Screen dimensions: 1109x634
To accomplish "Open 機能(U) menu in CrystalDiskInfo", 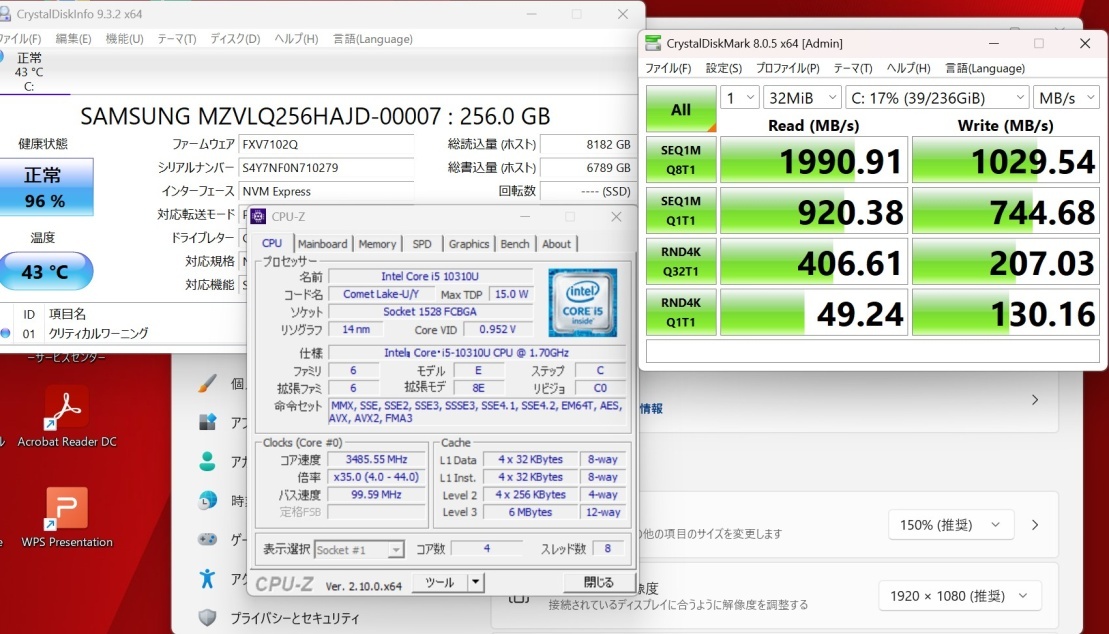I will pyautogui.click(x=124, y=39).
